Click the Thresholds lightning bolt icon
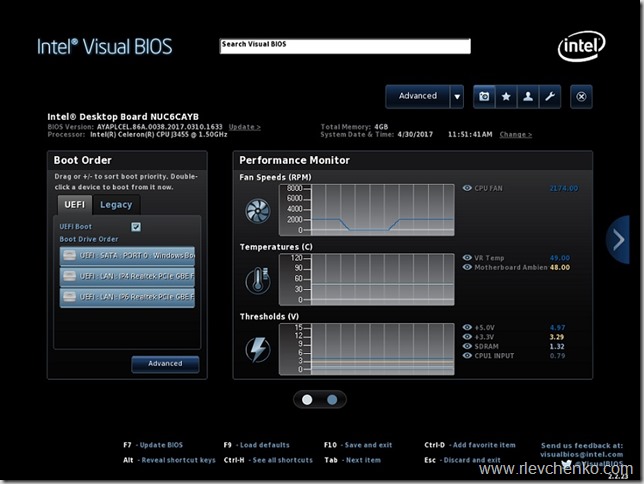Screen dimensions: 644x484 tap(258, 350)
